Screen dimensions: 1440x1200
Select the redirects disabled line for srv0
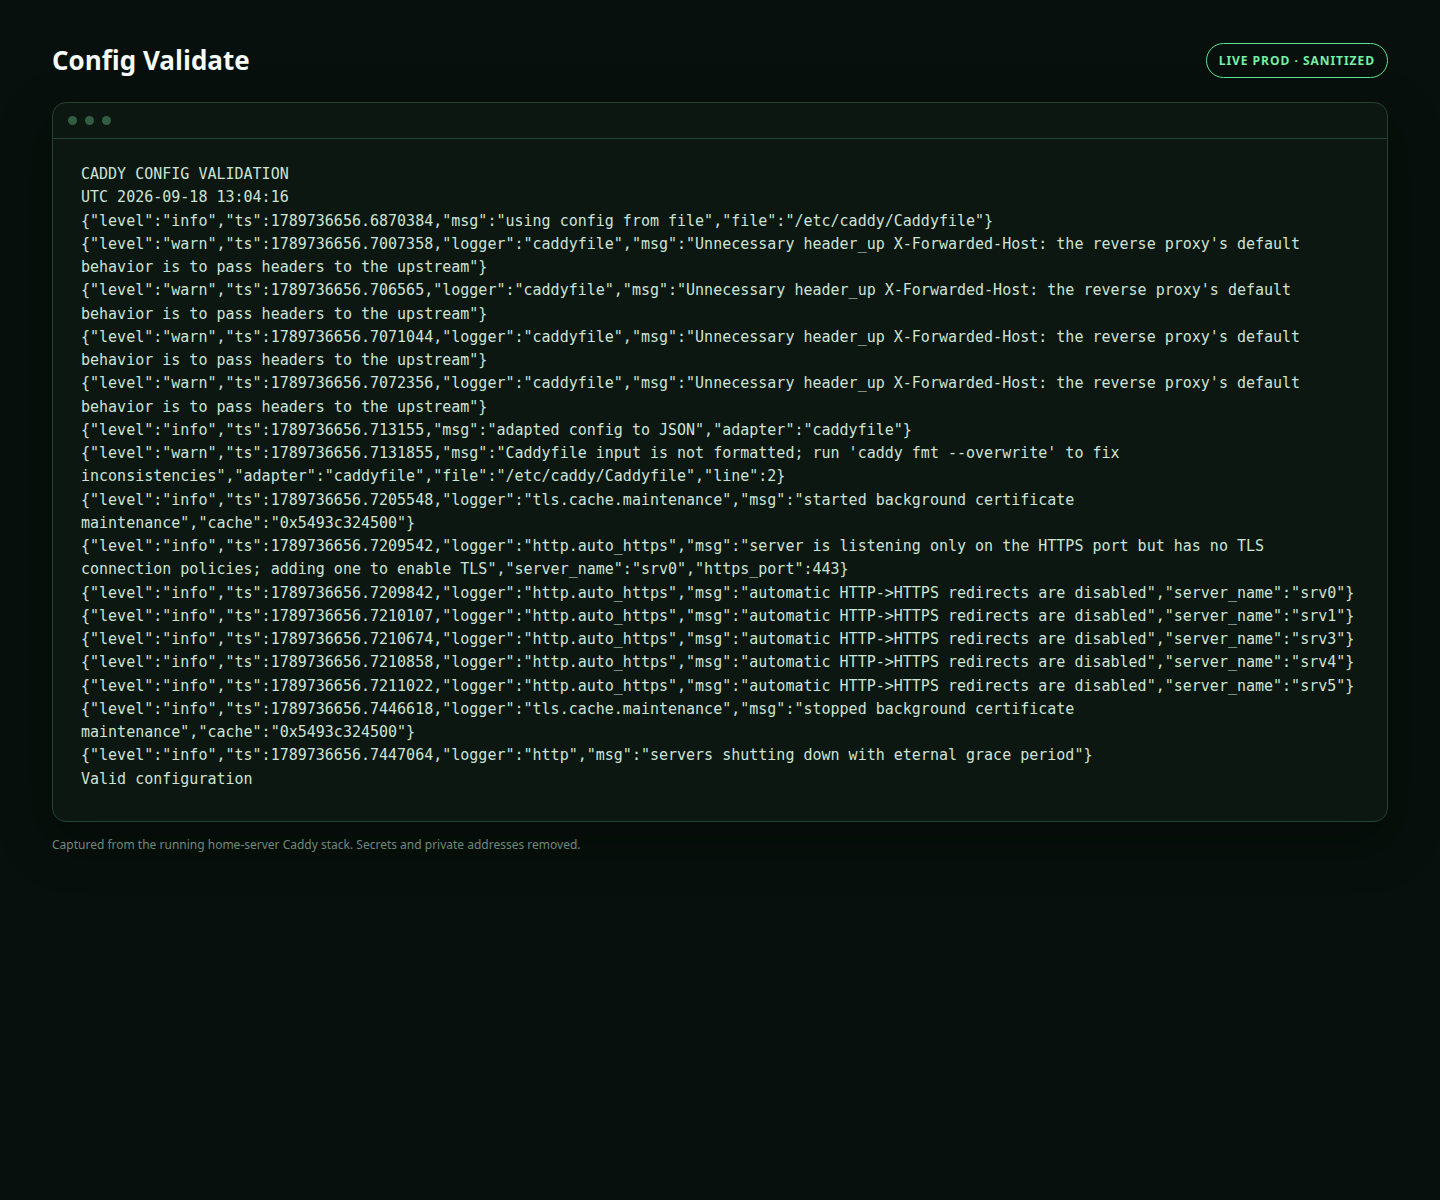(717, 592)
